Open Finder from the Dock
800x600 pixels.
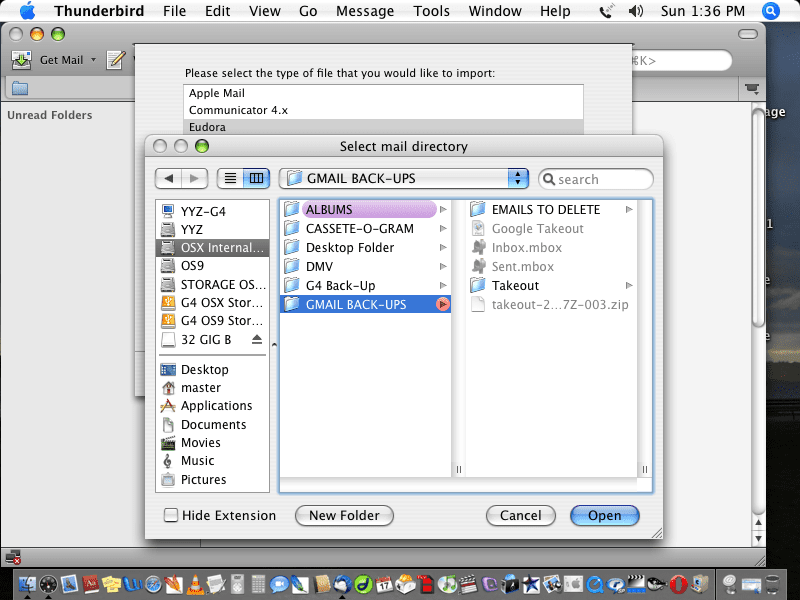tap(27, 584)
